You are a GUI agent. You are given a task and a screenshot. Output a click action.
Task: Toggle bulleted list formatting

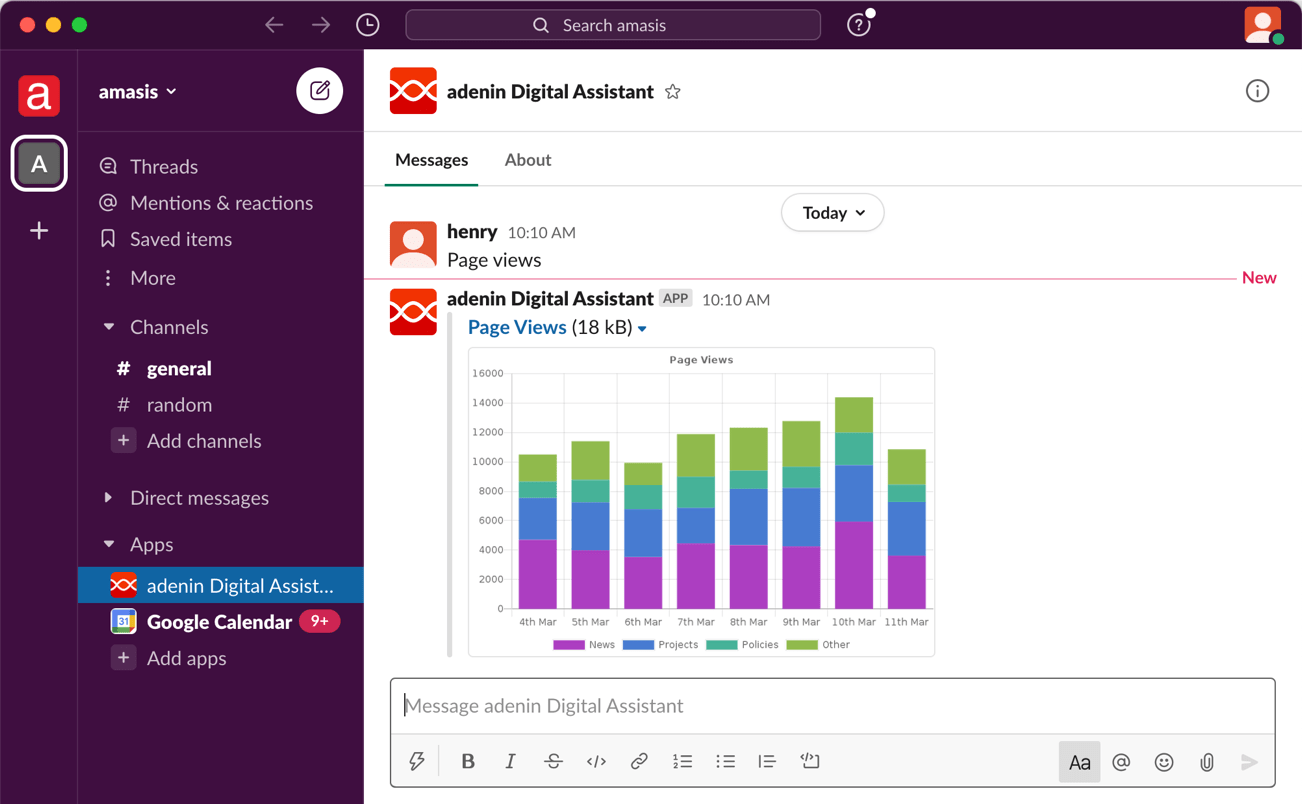point(725,762)
